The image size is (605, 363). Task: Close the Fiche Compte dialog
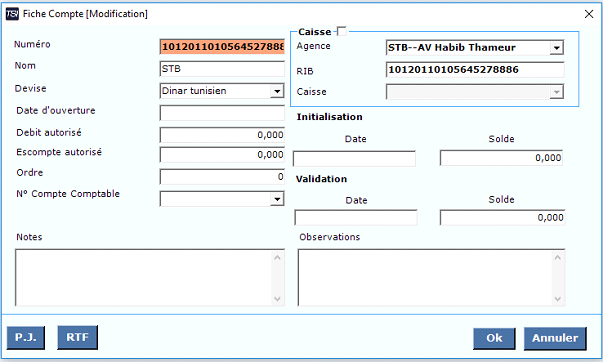[x=588, y=14]
